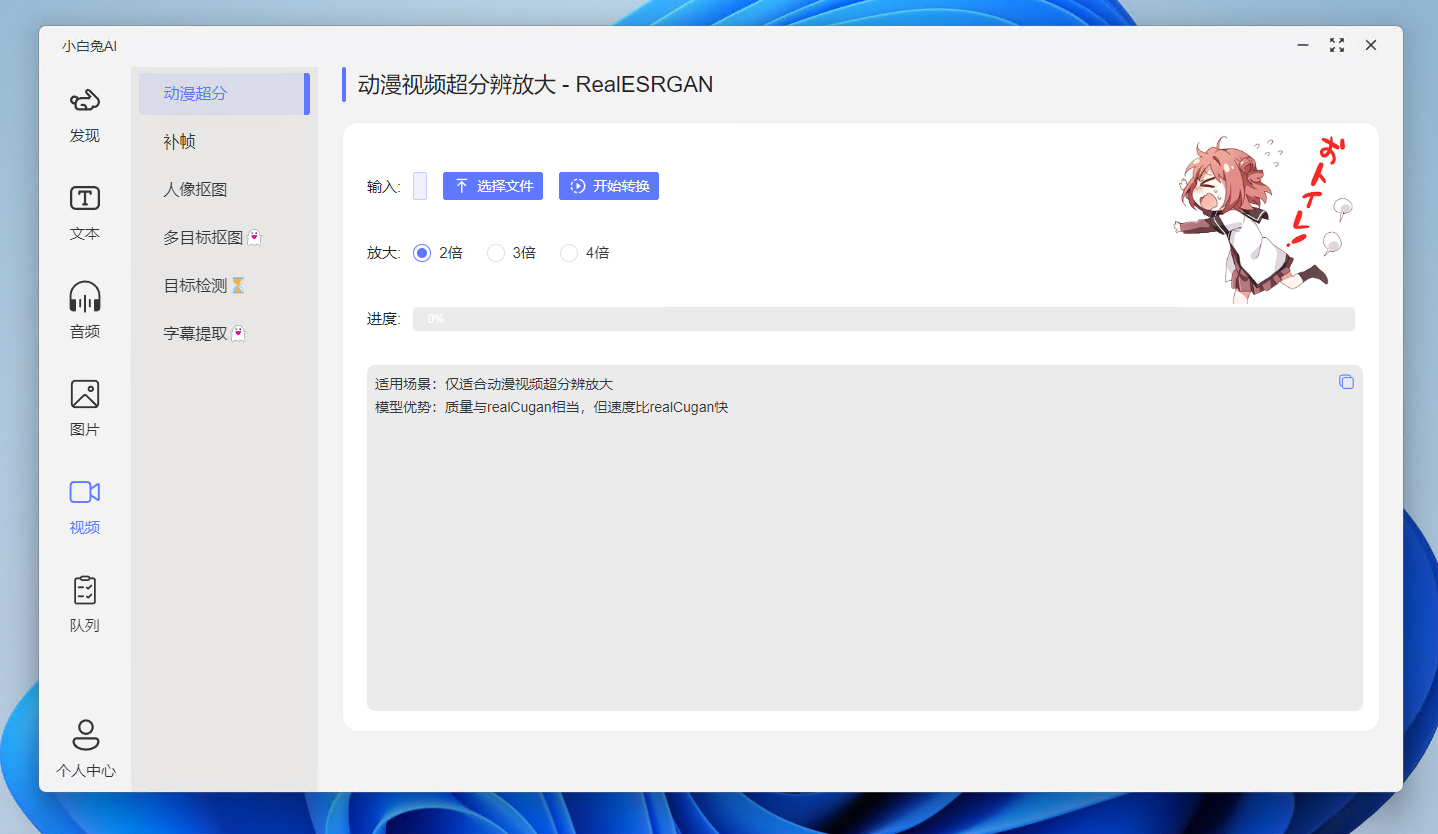Select the 视频 video tools icon
This screenshot has height=834, width=1438.
tap(84, 505)
